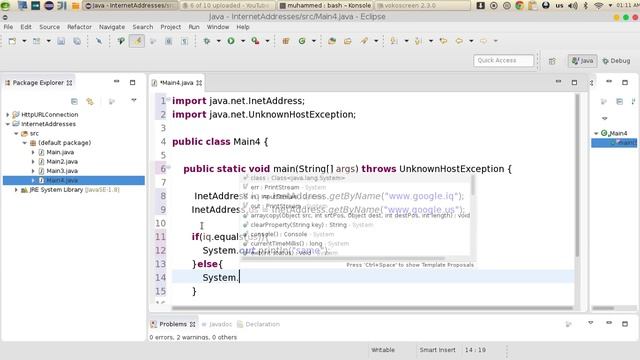Maximize the editor area
The image size is (640, 360).
574,82
